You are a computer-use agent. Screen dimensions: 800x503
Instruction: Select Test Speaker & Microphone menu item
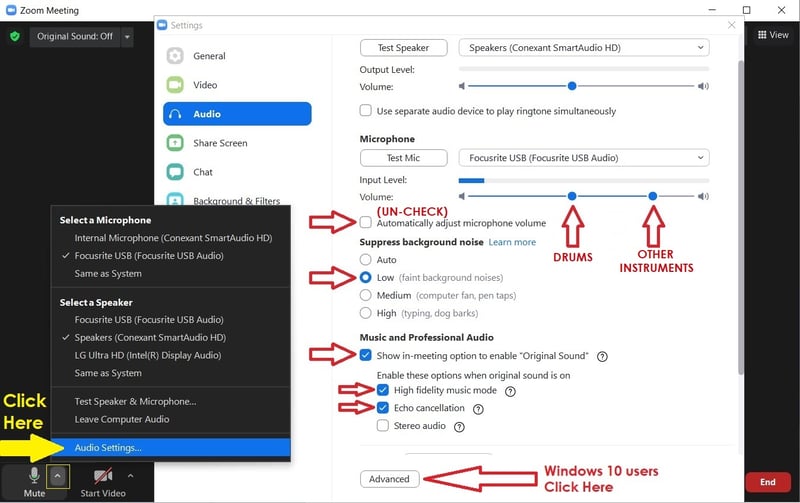click(x=135, y=401)
